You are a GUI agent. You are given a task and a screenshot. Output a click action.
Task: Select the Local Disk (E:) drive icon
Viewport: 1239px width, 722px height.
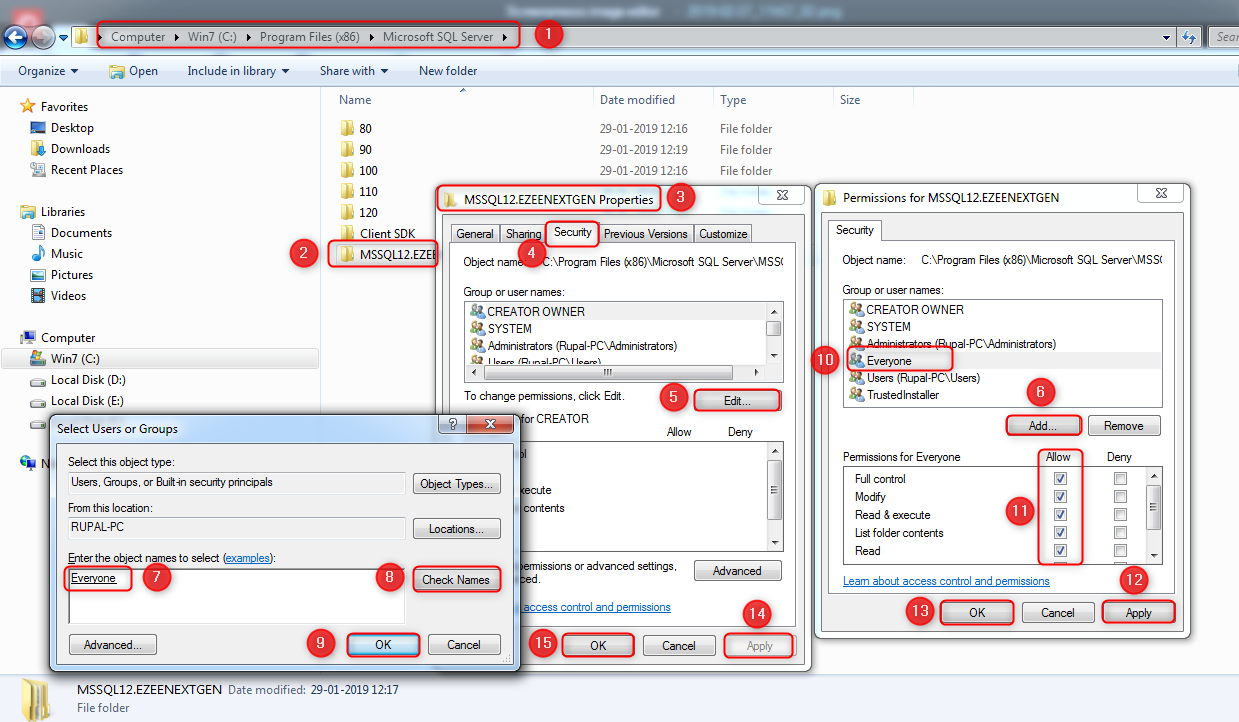[x=38, y=401]
